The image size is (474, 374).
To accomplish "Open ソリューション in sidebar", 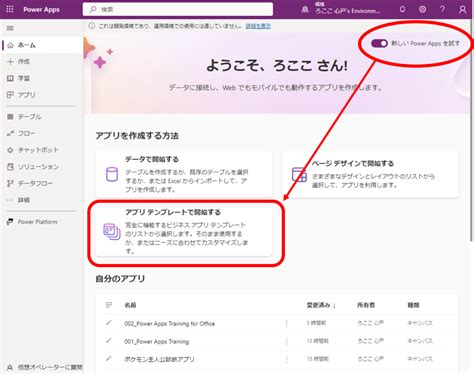I will click(42, 167).
